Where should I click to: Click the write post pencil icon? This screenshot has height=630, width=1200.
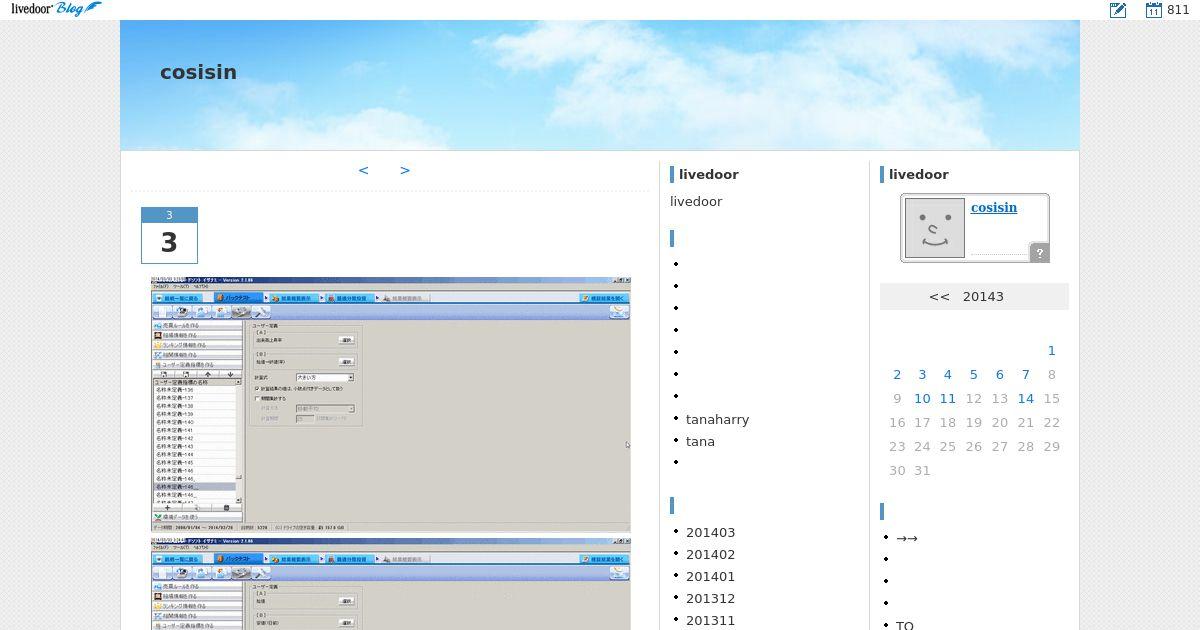[1118, 10]
